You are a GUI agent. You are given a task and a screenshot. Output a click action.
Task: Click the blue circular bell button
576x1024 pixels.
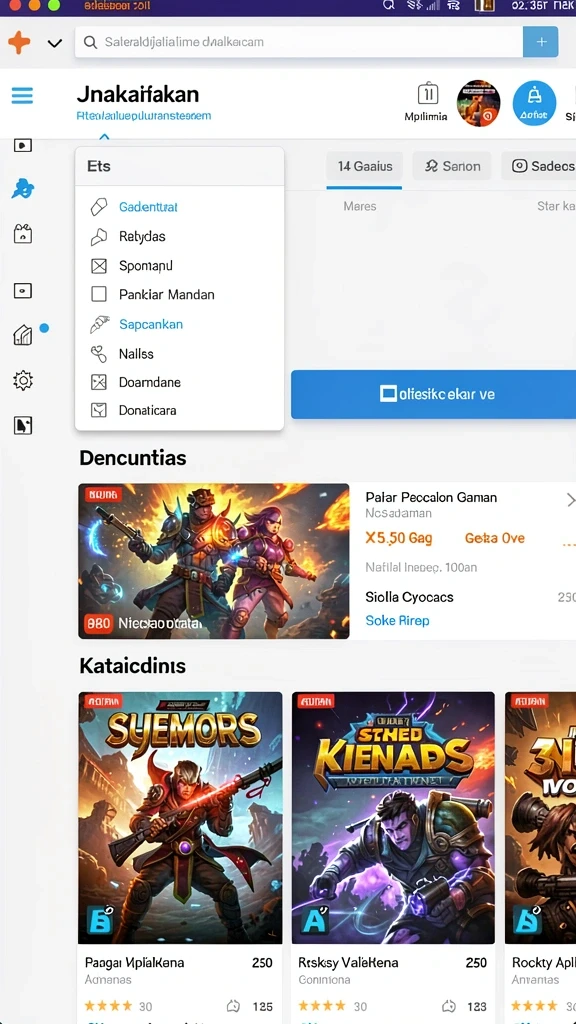click(534, 103)
